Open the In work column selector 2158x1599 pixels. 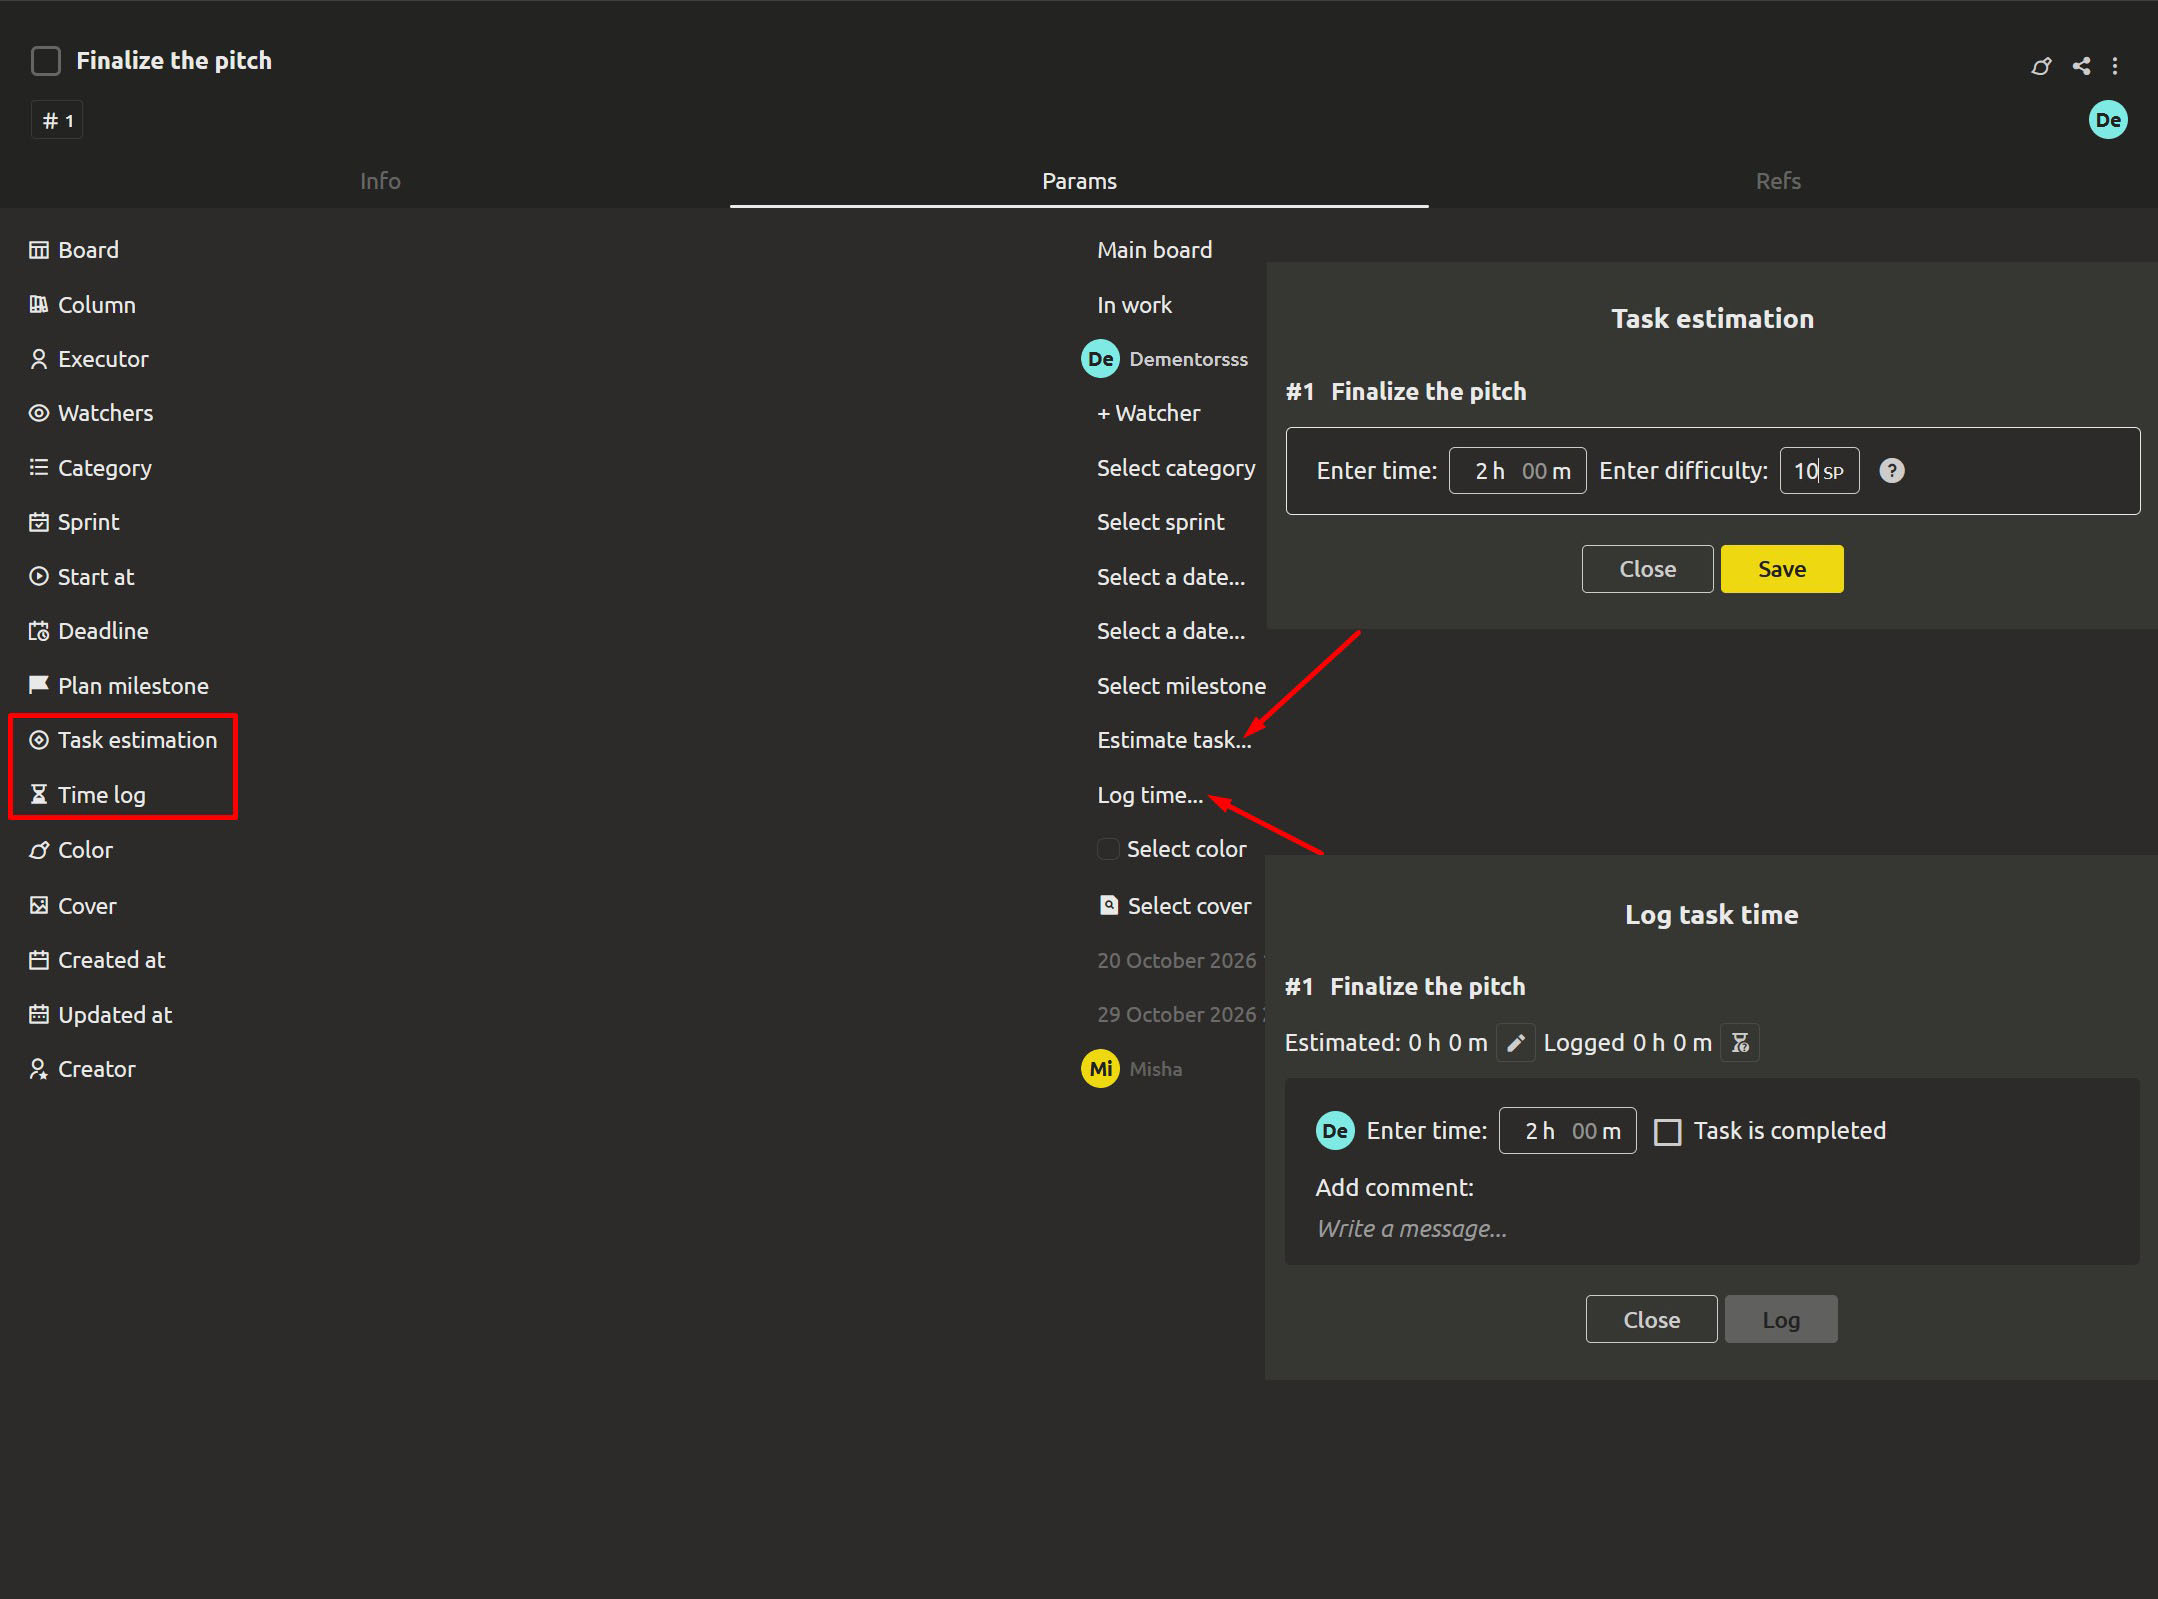[1134, 305]
